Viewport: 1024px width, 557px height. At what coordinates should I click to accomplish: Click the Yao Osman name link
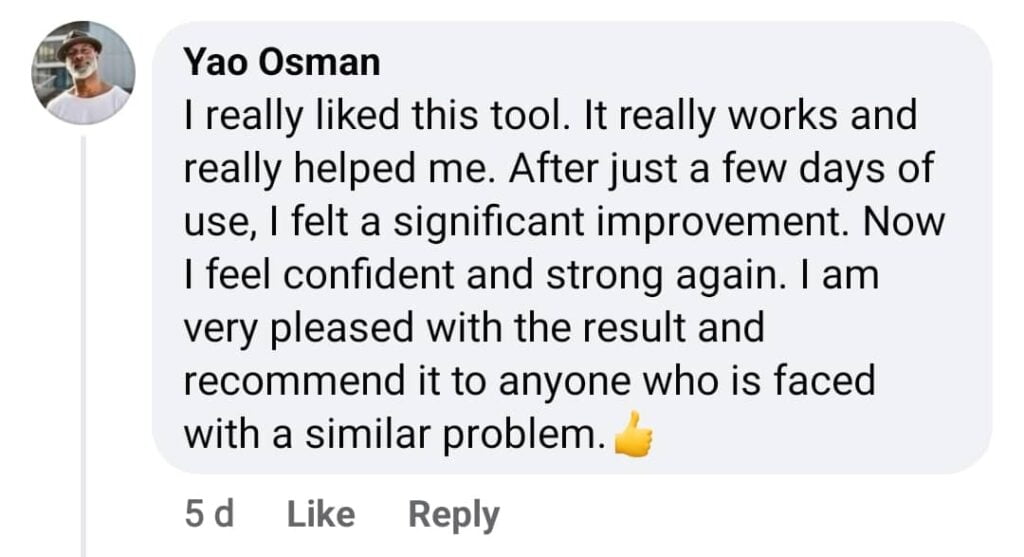[282, 63]
